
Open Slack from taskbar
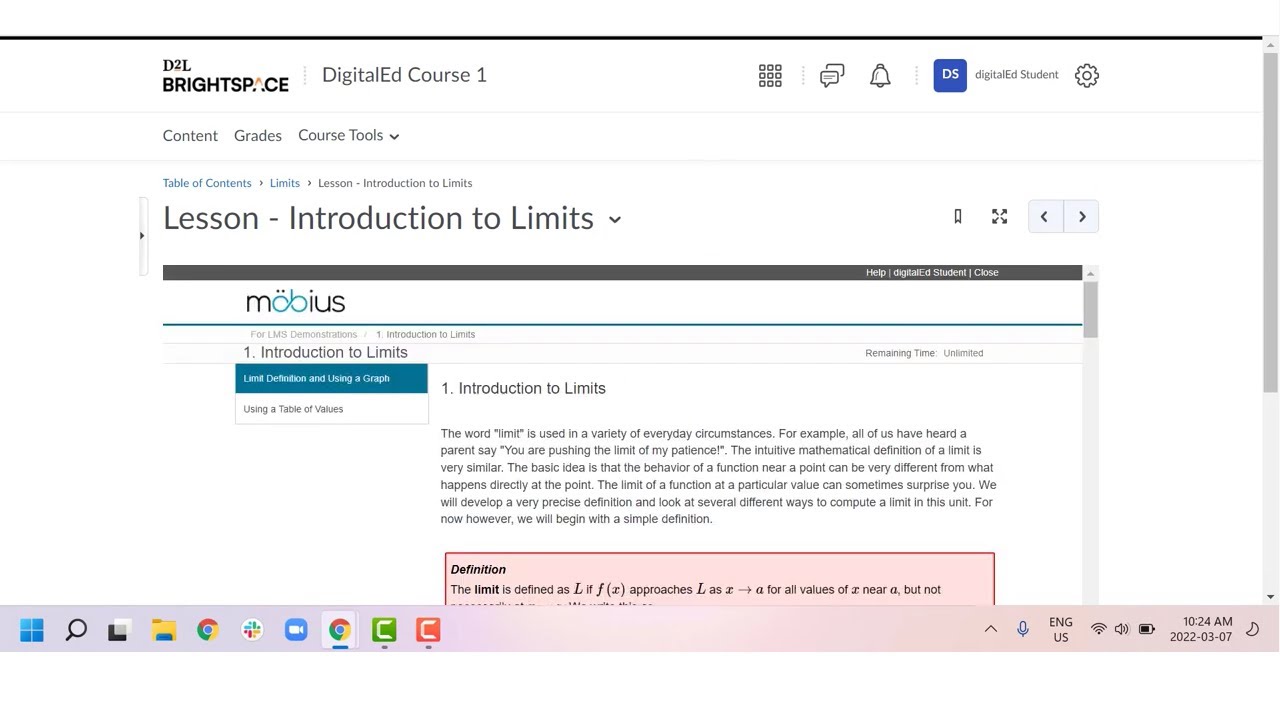tap(252, 630)
